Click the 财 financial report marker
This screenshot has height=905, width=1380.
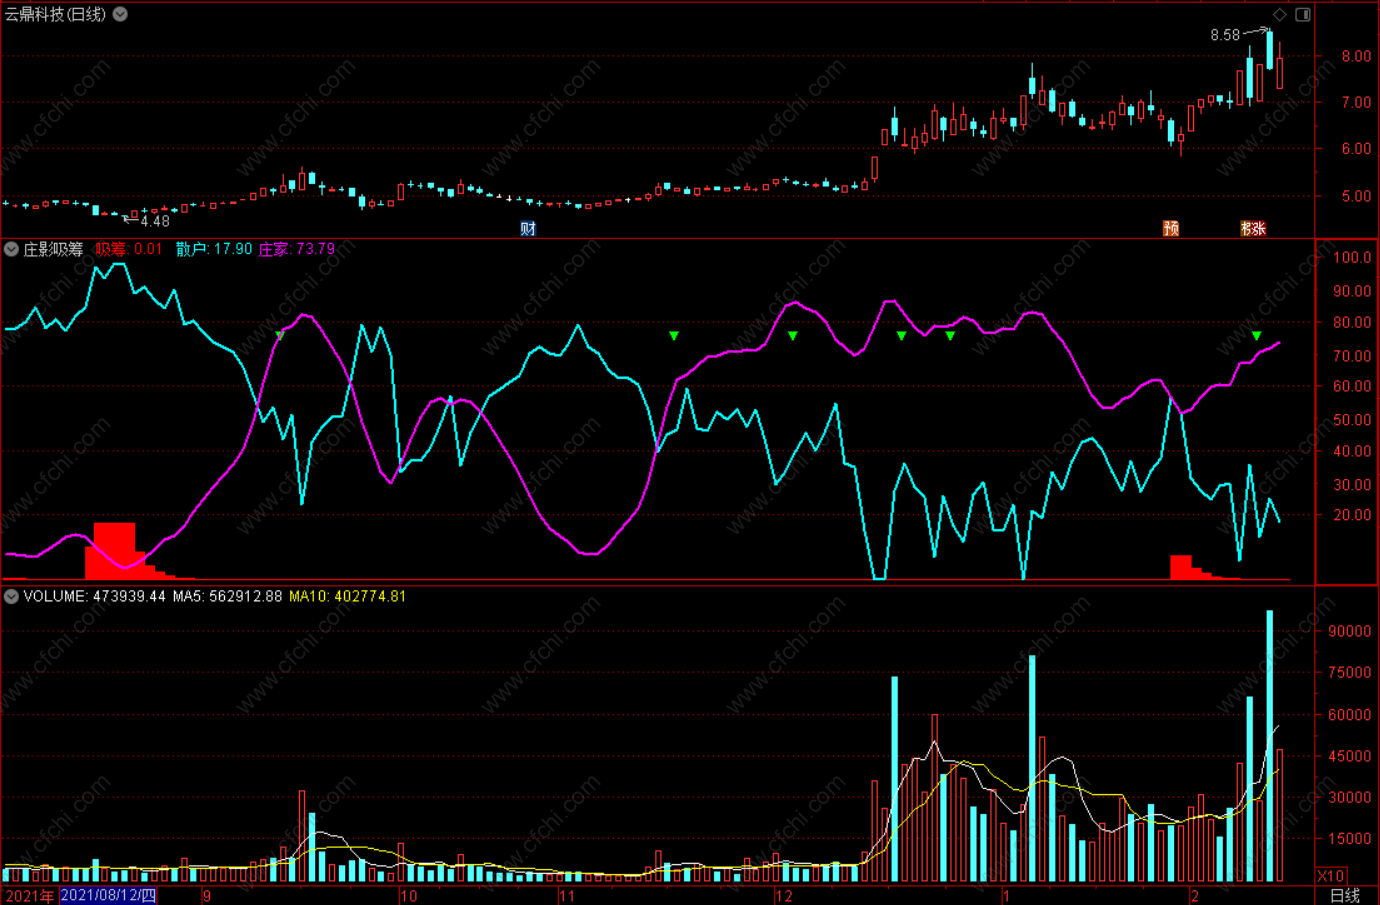[x=528, y=228]
